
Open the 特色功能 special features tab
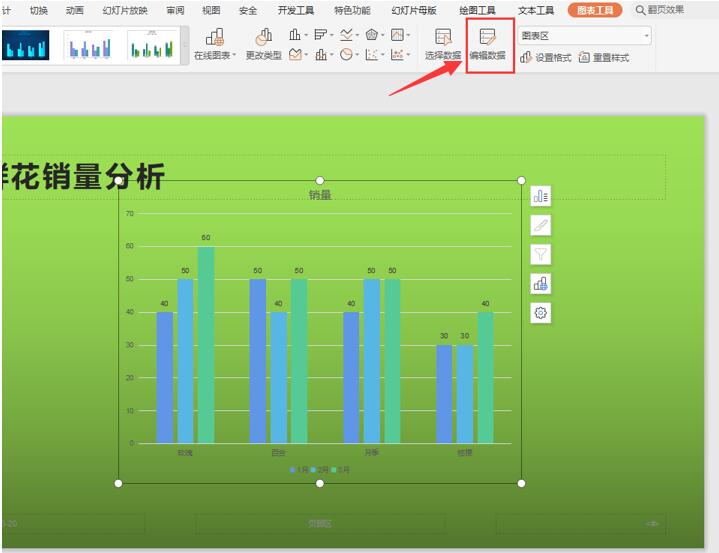(352, 10)
